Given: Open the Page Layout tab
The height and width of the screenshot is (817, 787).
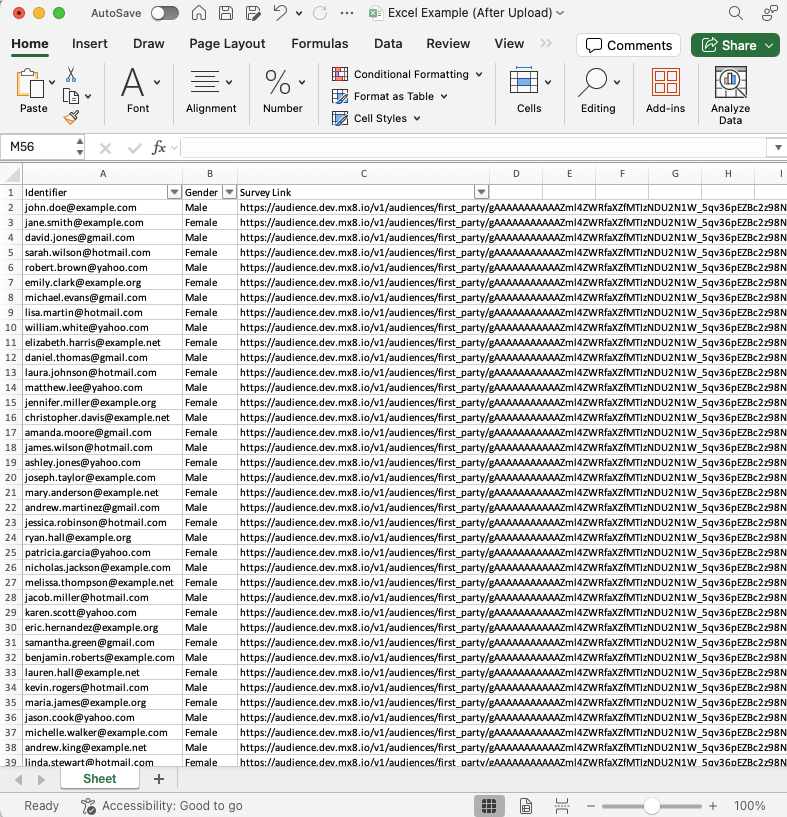Looking at the screenshot, I should (227, 44).
